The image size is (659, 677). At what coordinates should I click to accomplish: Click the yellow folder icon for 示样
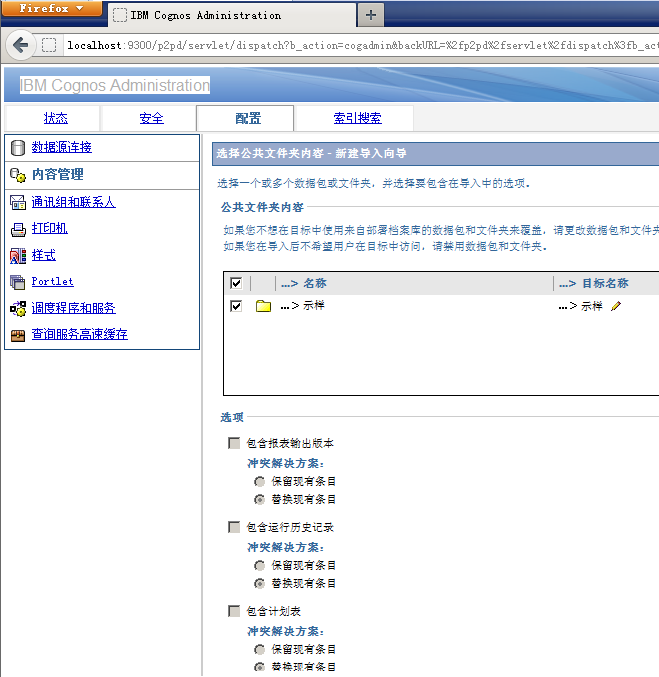[263, 306]
